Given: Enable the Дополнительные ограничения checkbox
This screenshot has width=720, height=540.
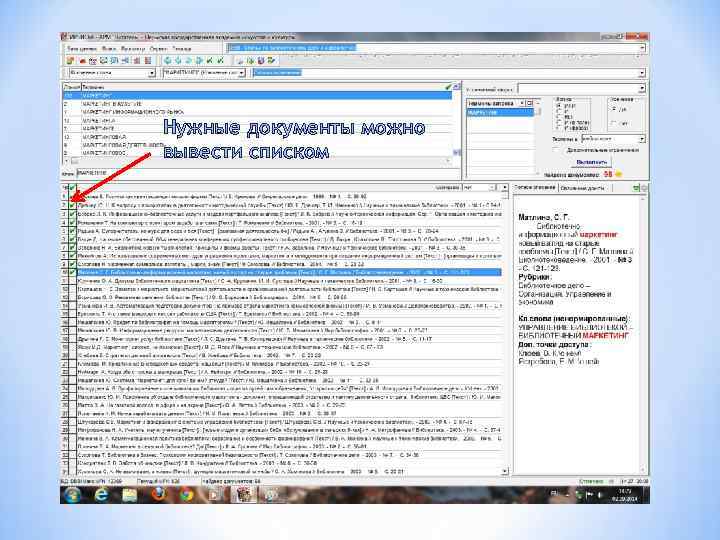Looking at the screenshot, I should click(x=557, y=150).
